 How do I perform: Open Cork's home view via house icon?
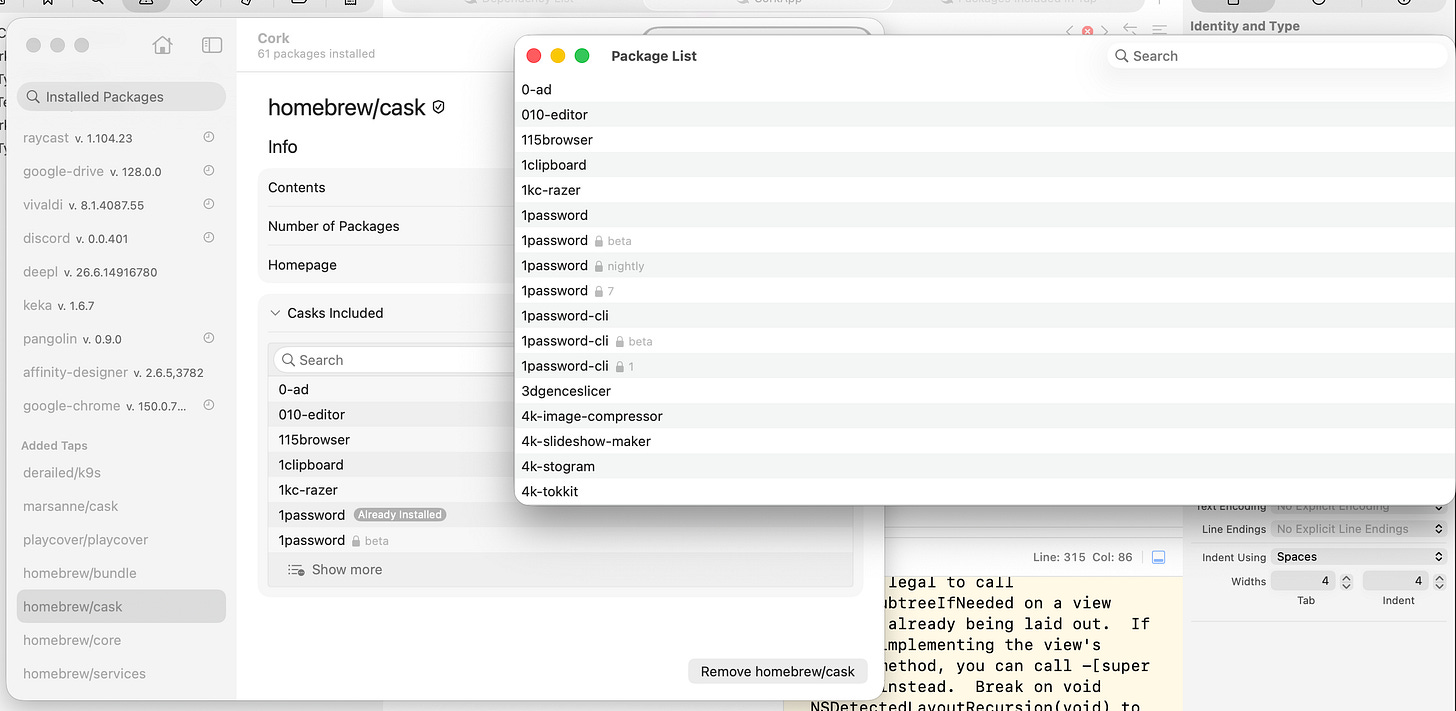[162, 45]
